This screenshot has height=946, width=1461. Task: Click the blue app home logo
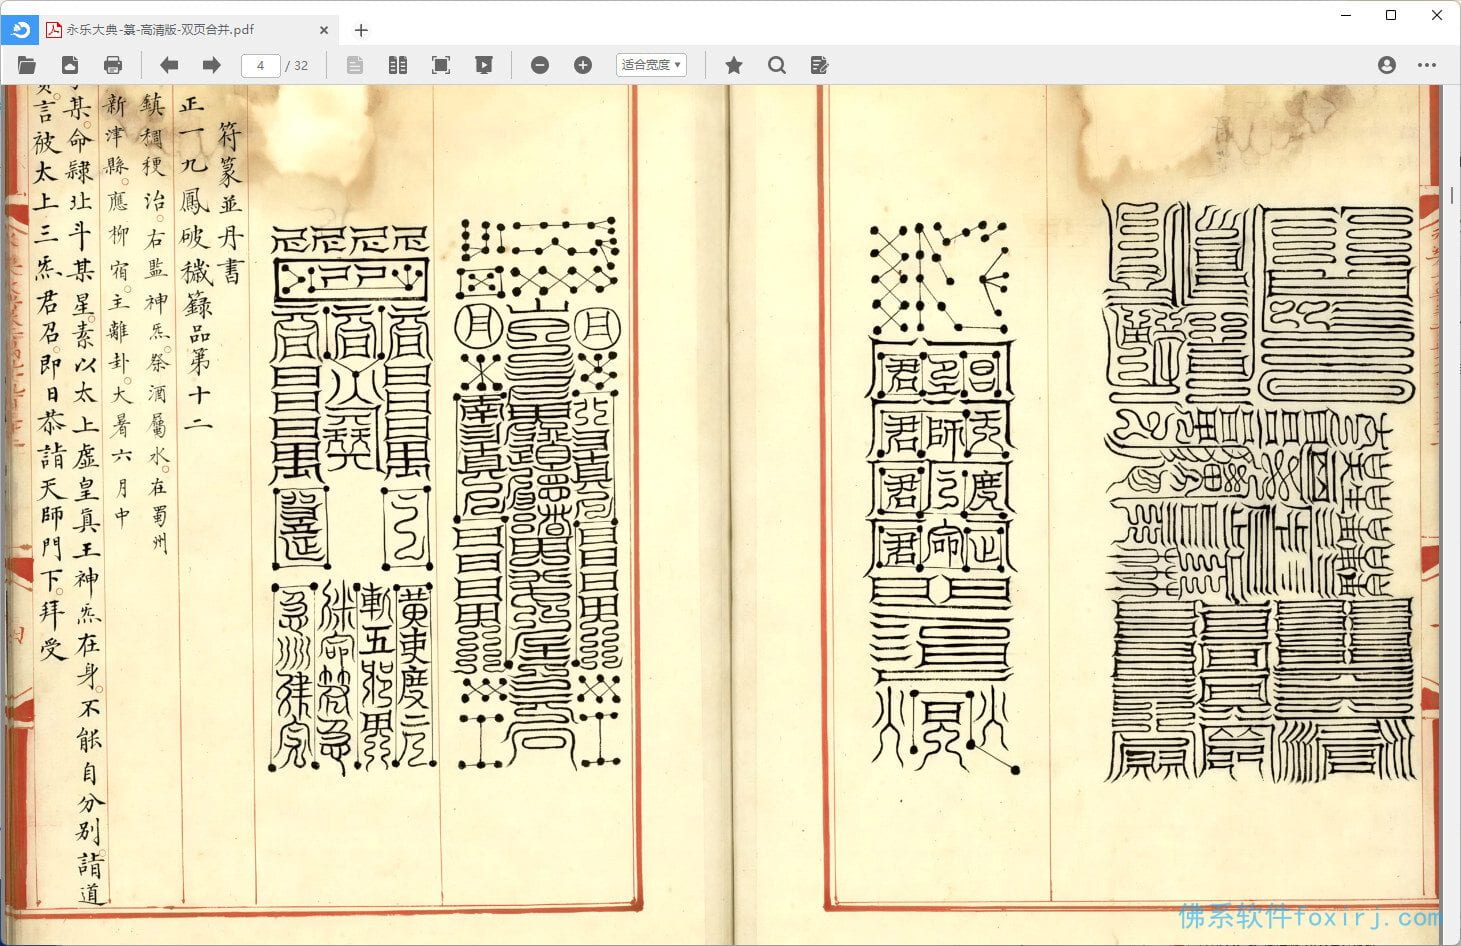[x=19, y=30]
